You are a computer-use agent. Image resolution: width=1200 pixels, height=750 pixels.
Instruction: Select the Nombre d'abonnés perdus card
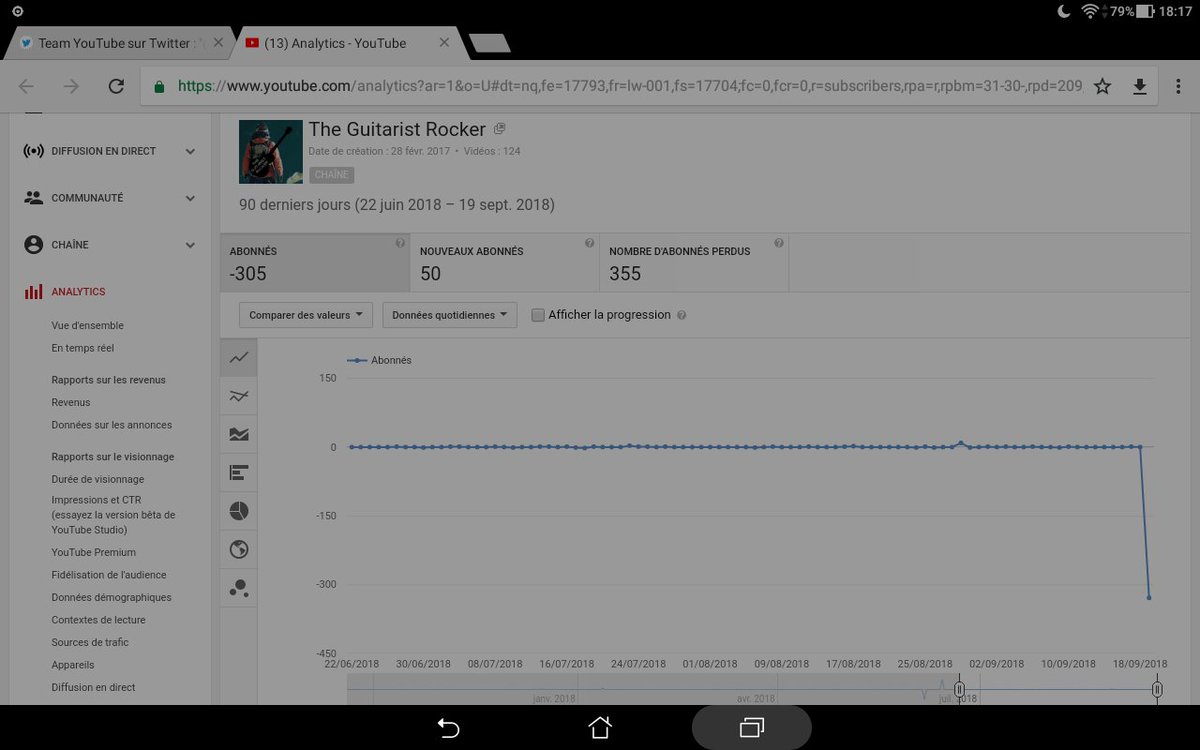694,263
